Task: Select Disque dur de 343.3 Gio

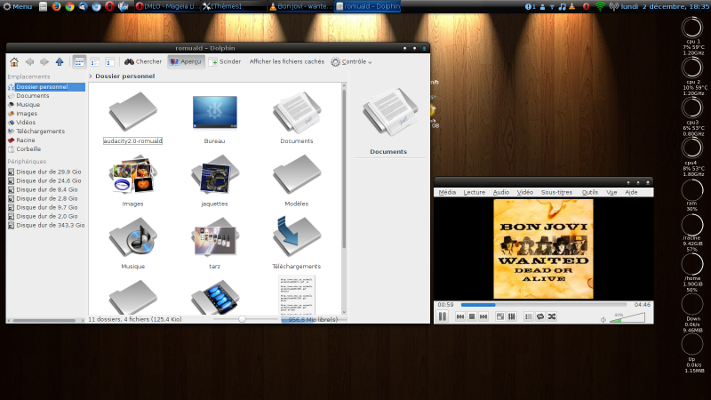Action: click(x=45, y=225)
